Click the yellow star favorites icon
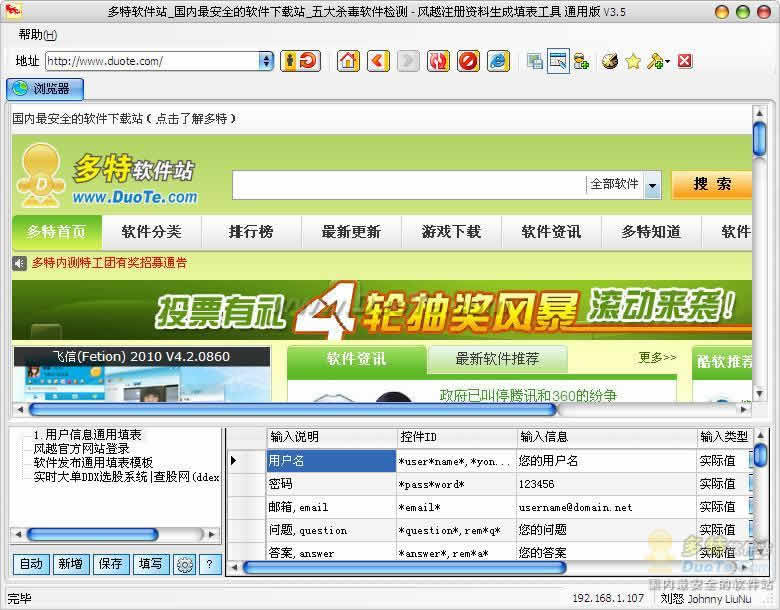Screen dimensions: 780x610 click(x=633, y=62)
